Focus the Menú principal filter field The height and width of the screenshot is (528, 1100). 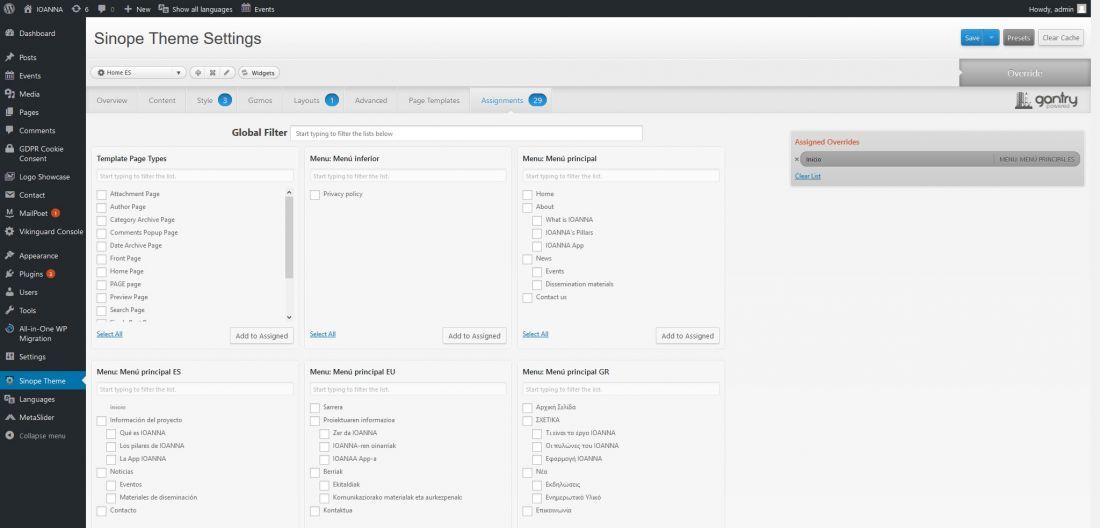pos(621,176)
